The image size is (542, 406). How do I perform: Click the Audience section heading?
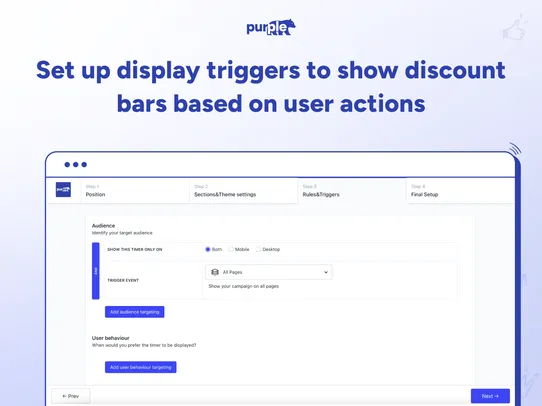pyautogui.click(x=103, y=226)
